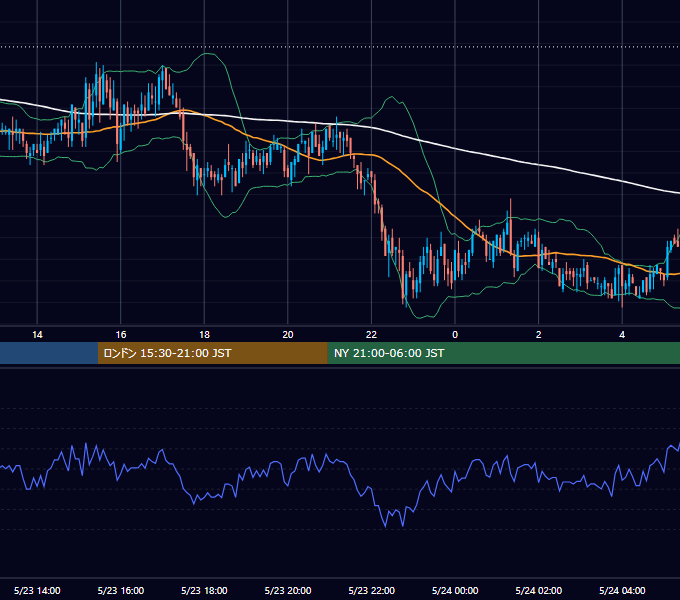Click the ロンドン 15:30-21:00 JST session bar
This screenshot has height=600, width=680.
[x=212, y=353]
